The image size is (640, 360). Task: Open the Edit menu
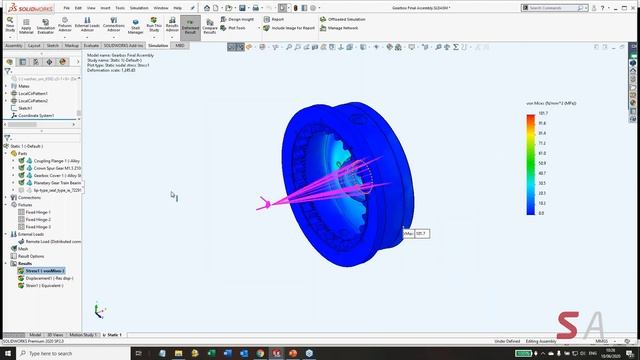[x=78, y=8]
